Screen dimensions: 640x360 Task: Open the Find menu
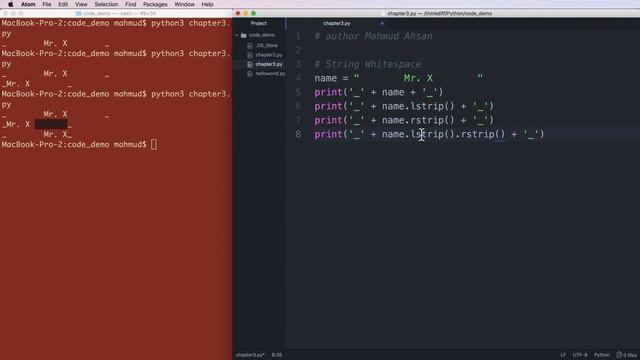(131, 4)
